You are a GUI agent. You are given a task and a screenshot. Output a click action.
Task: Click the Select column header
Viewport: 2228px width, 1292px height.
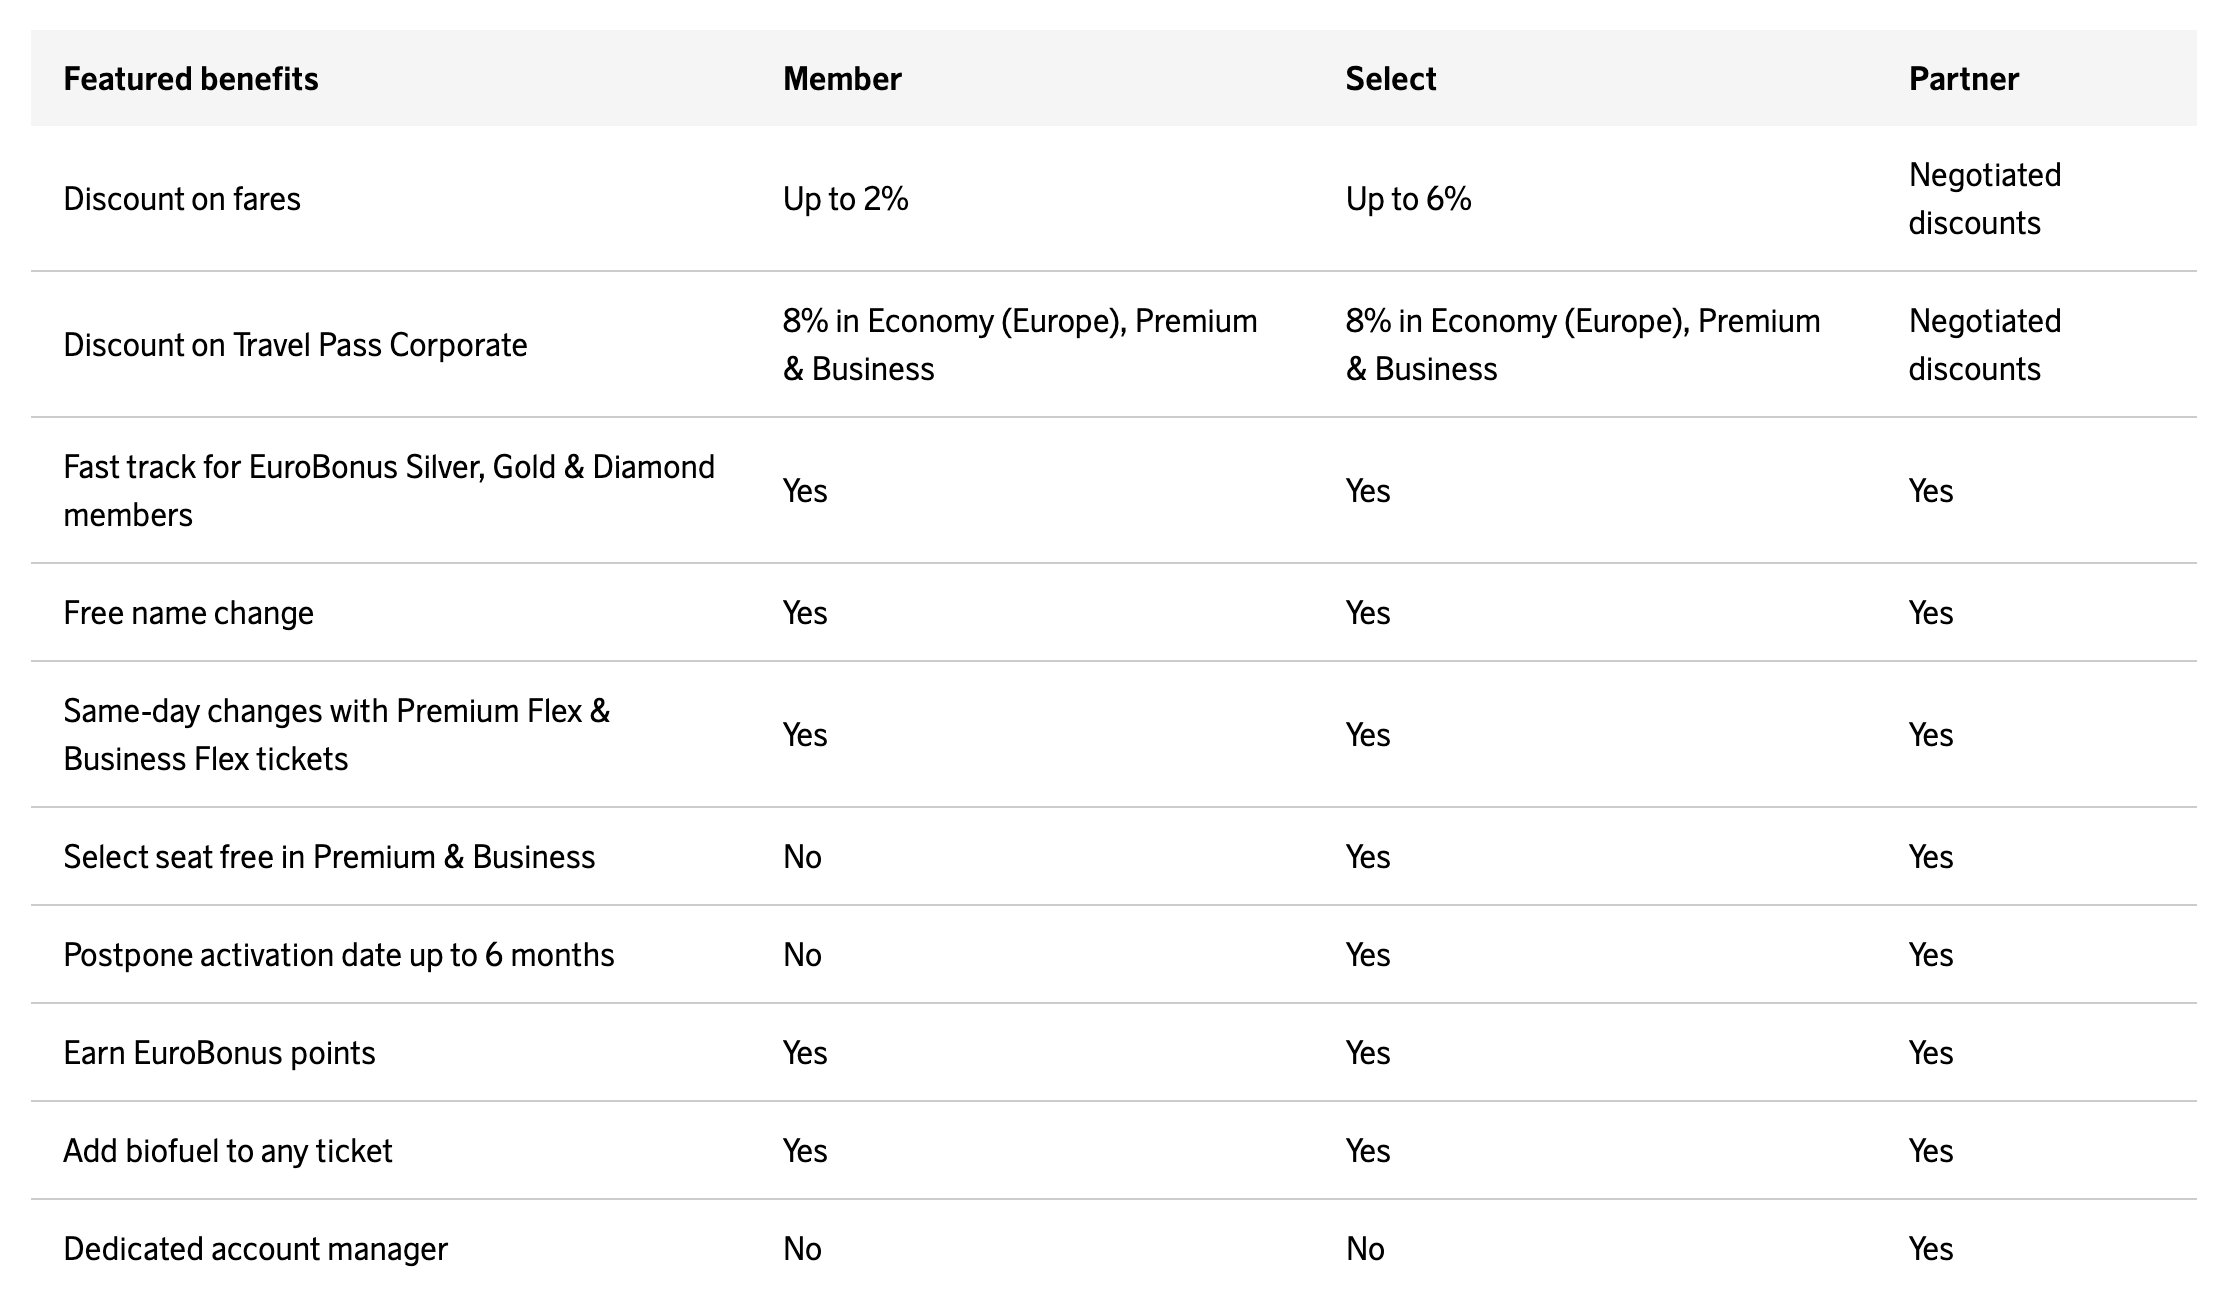click(x=1390, y=79)
